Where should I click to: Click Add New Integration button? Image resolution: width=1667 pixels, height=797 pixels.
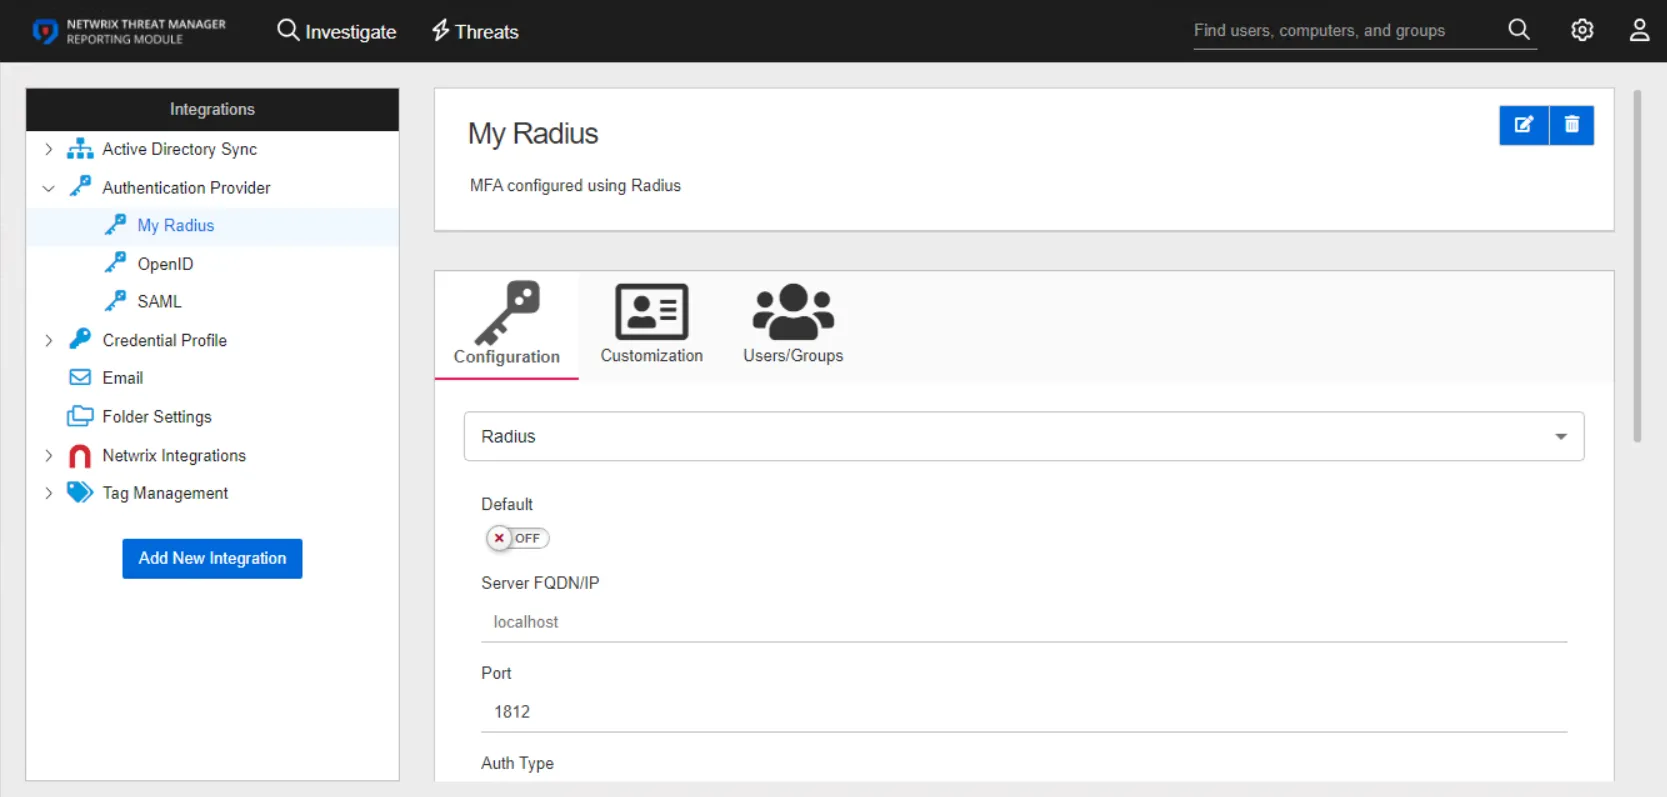click(x=212, y=558)
